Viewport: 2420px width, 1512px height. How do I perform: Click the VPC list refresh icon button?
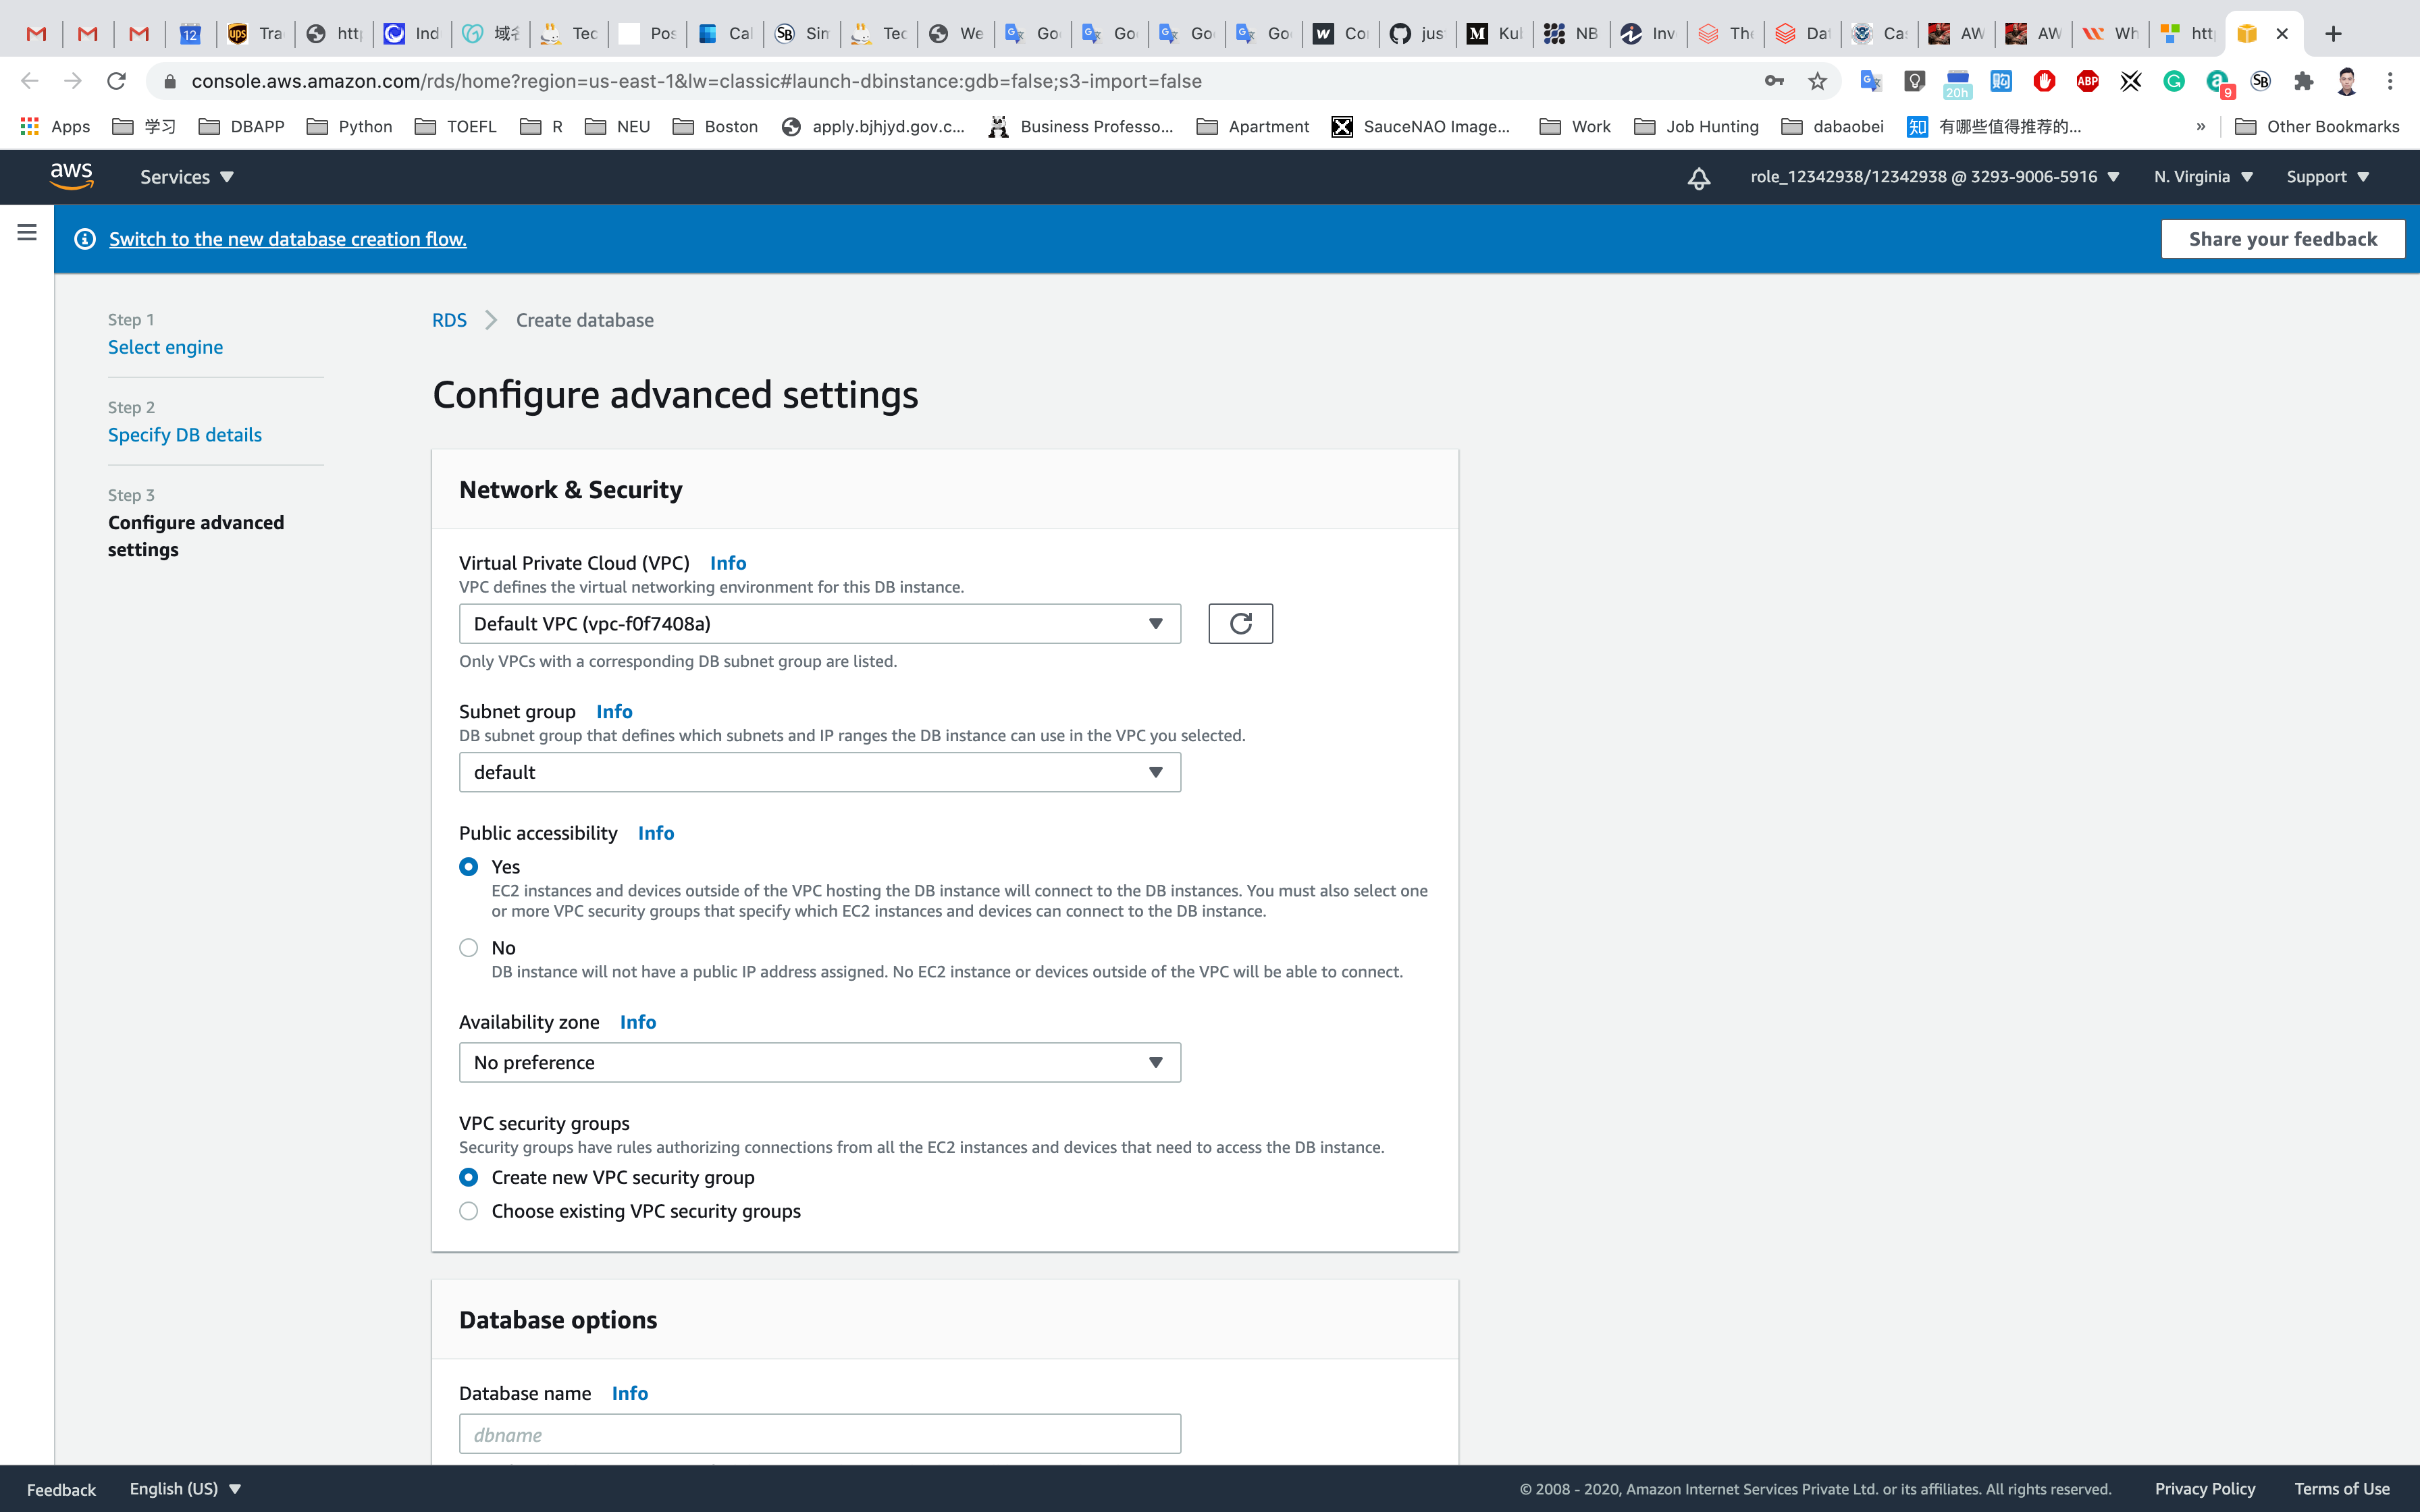(x=1240, y=624)
